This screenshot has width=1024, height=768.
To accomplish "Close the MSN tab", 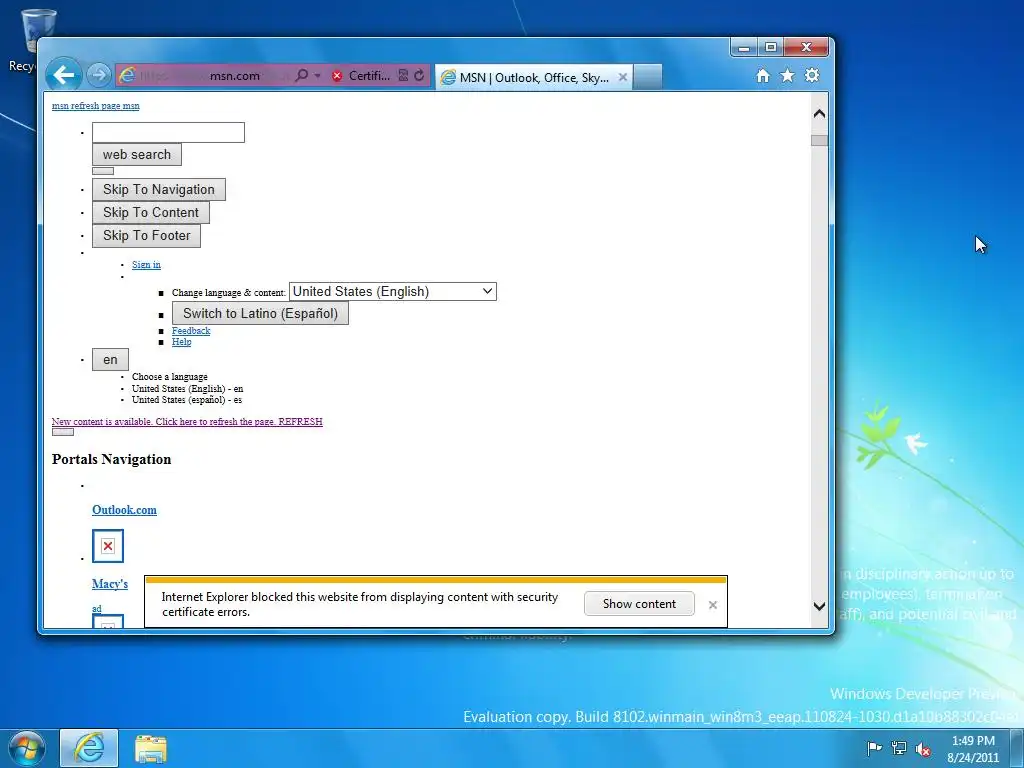I will click(623, 77).
